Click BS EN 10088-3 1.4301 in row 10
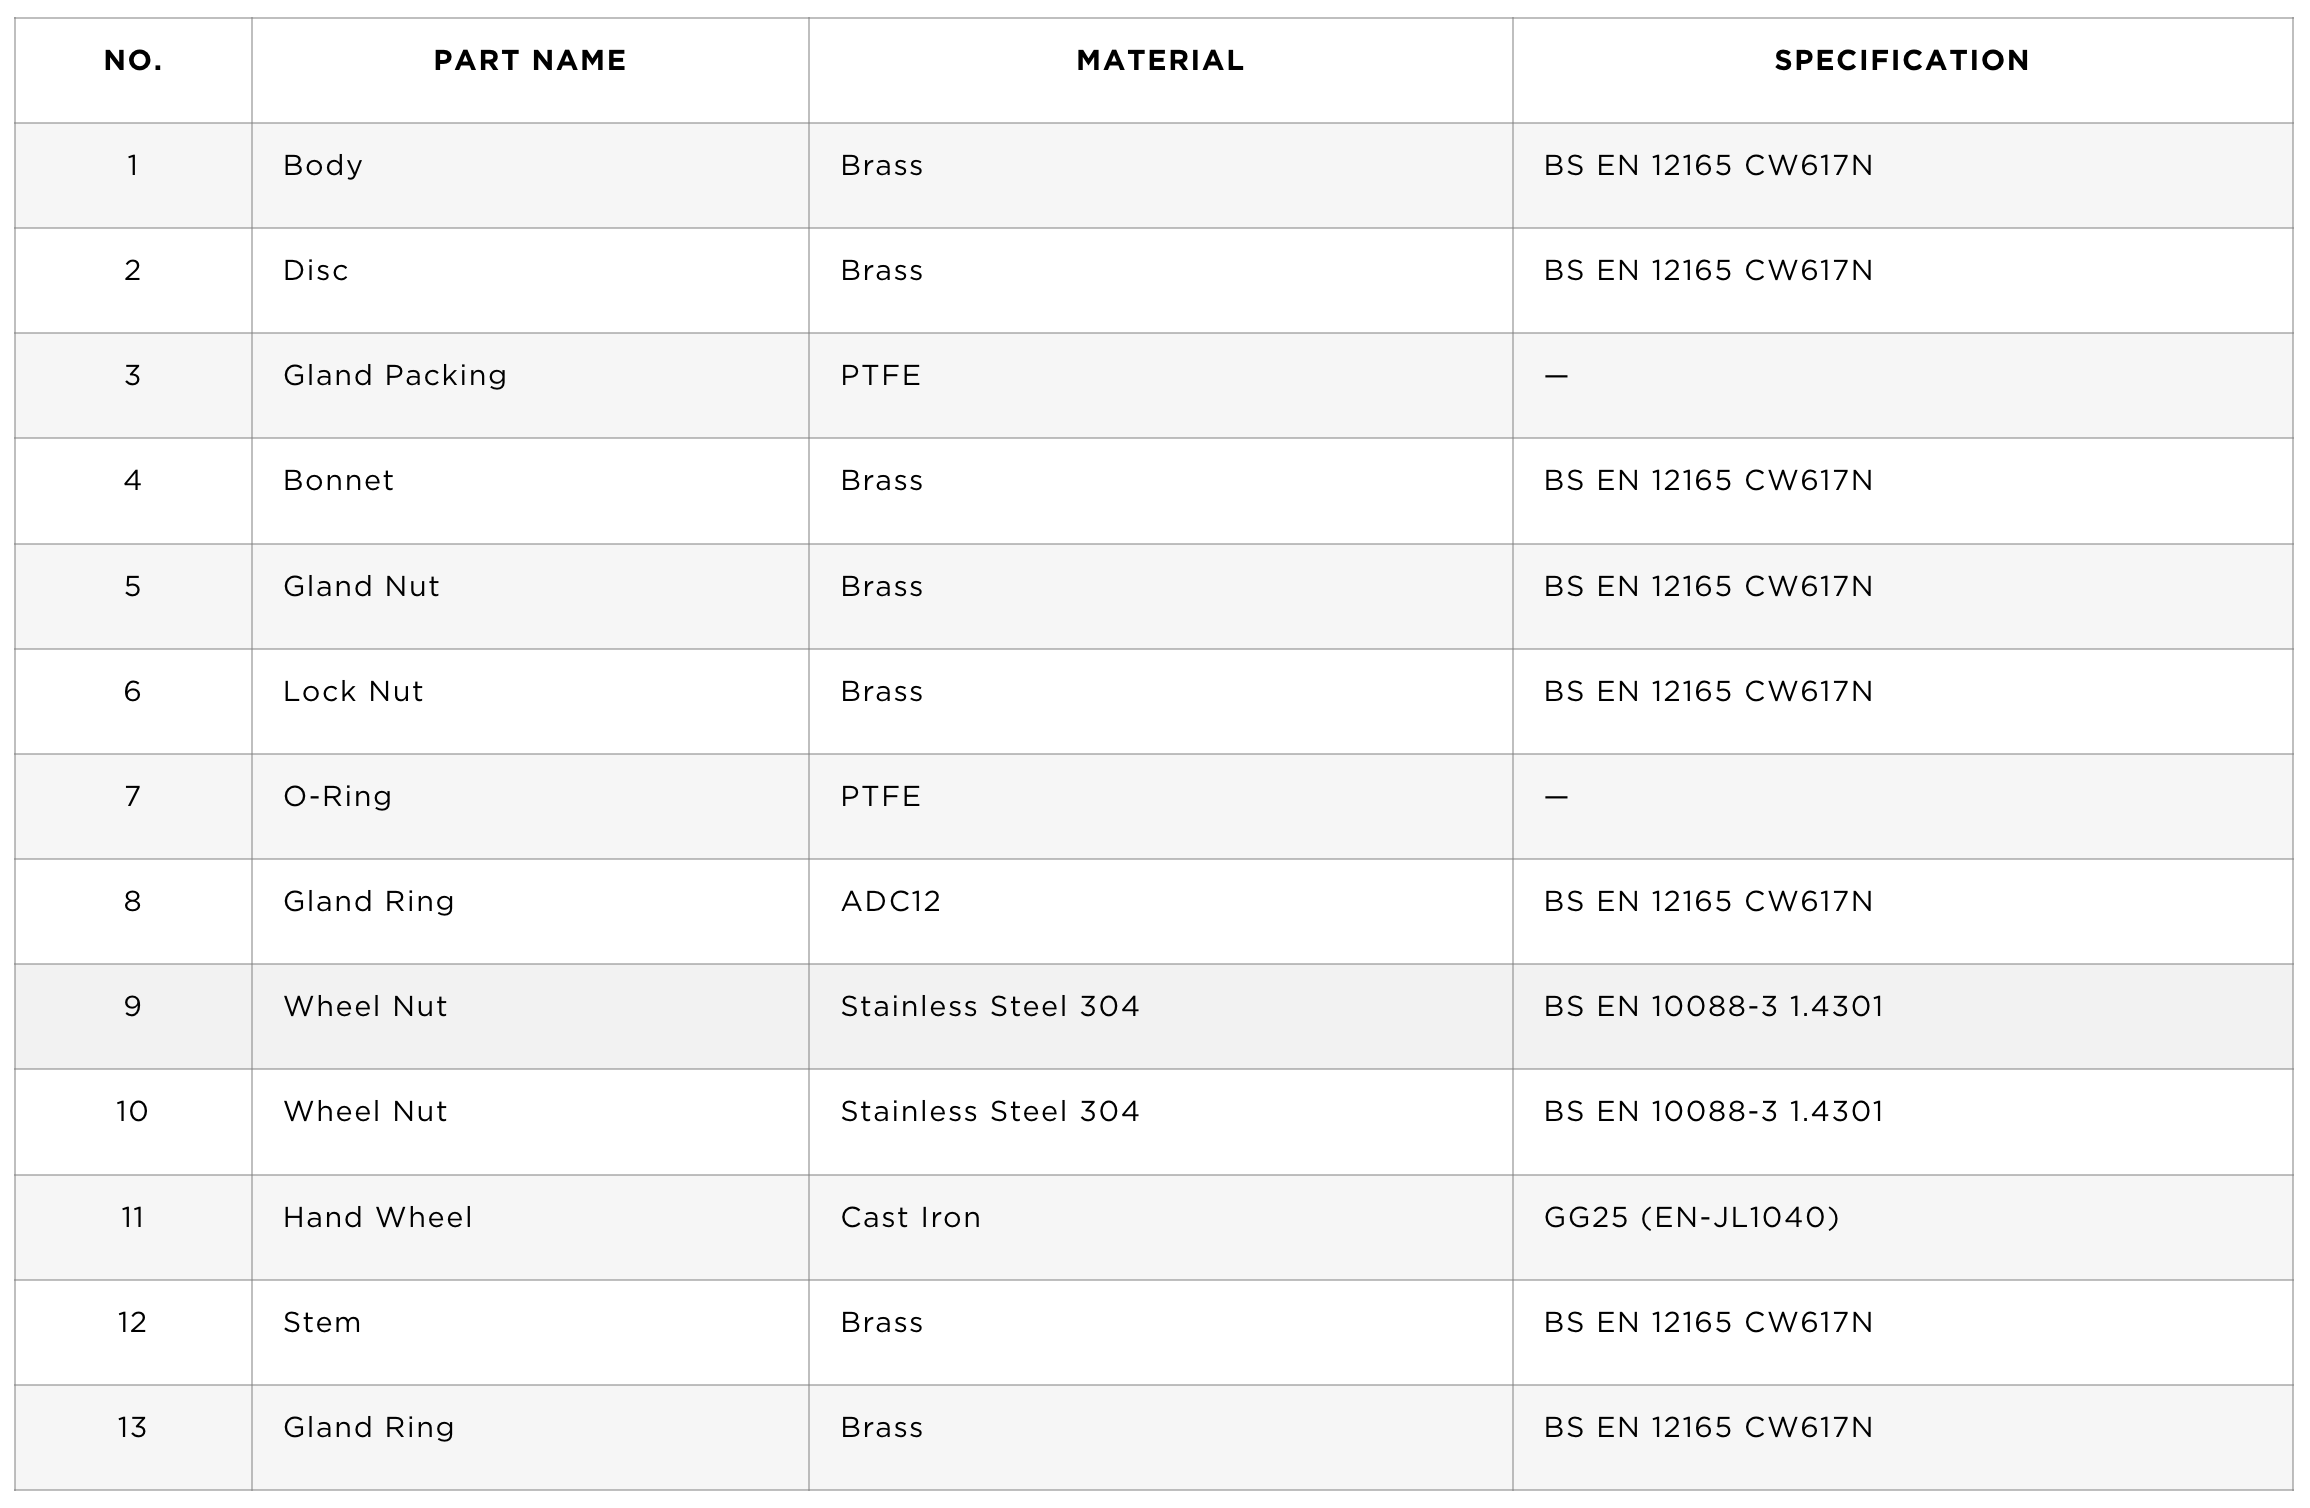 click(x=1714, y=1112)
